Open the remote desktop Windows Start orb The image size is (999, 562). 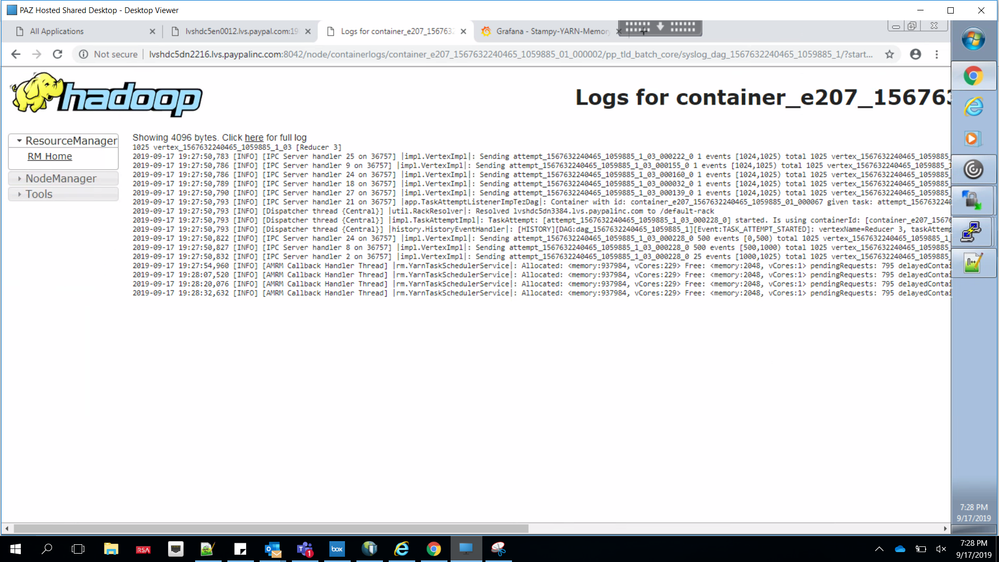tap(973, 40)
